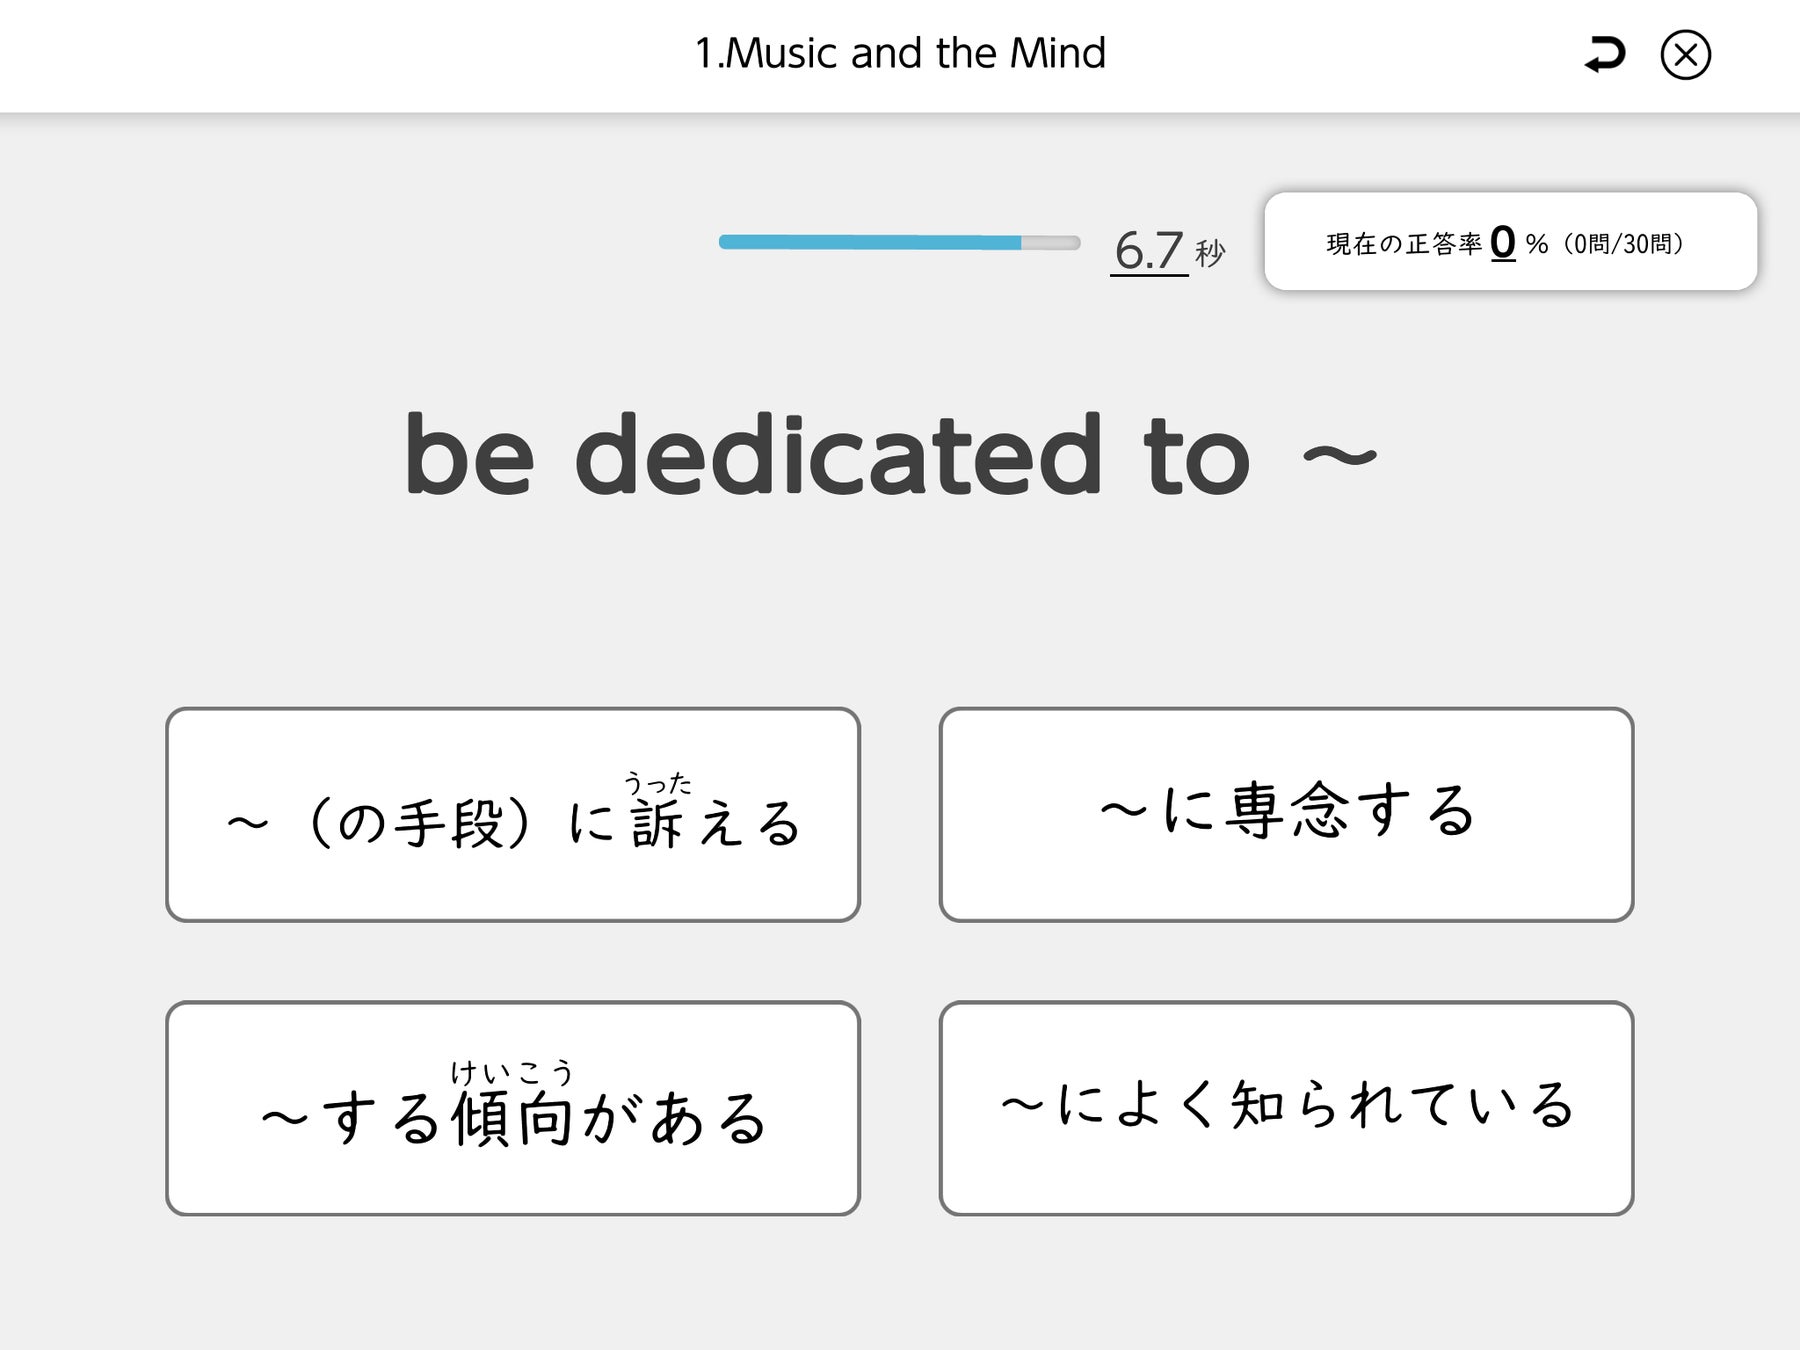Click the word dedicated in the prompt

click(x=838, y=455)
